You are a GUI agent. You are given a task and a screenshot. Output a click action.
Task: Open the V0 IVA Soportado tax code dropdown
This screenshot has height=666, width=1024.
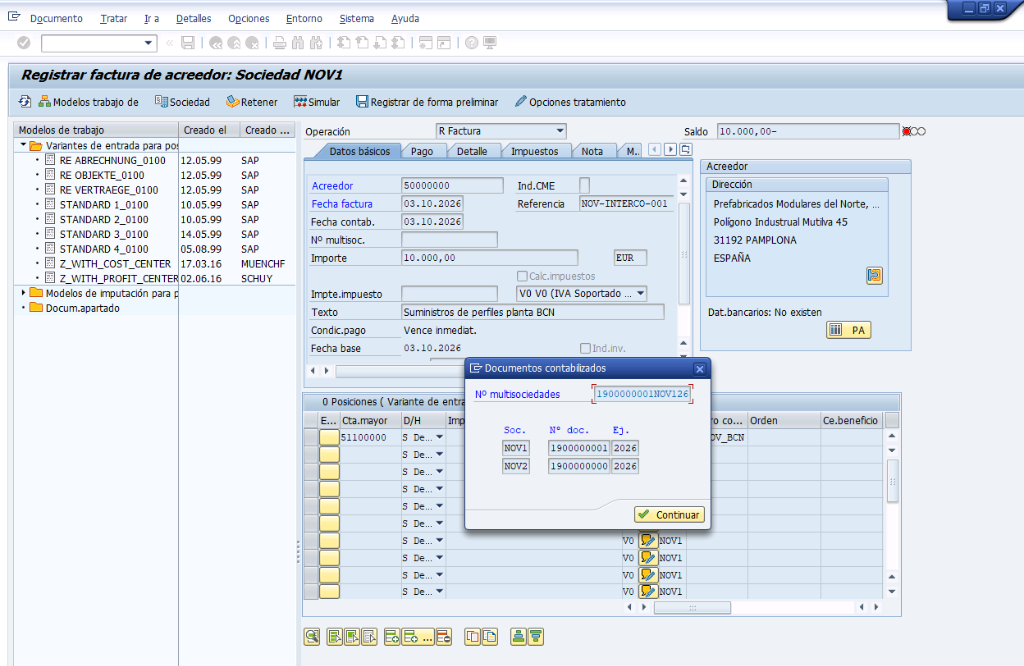pos(641,294)
